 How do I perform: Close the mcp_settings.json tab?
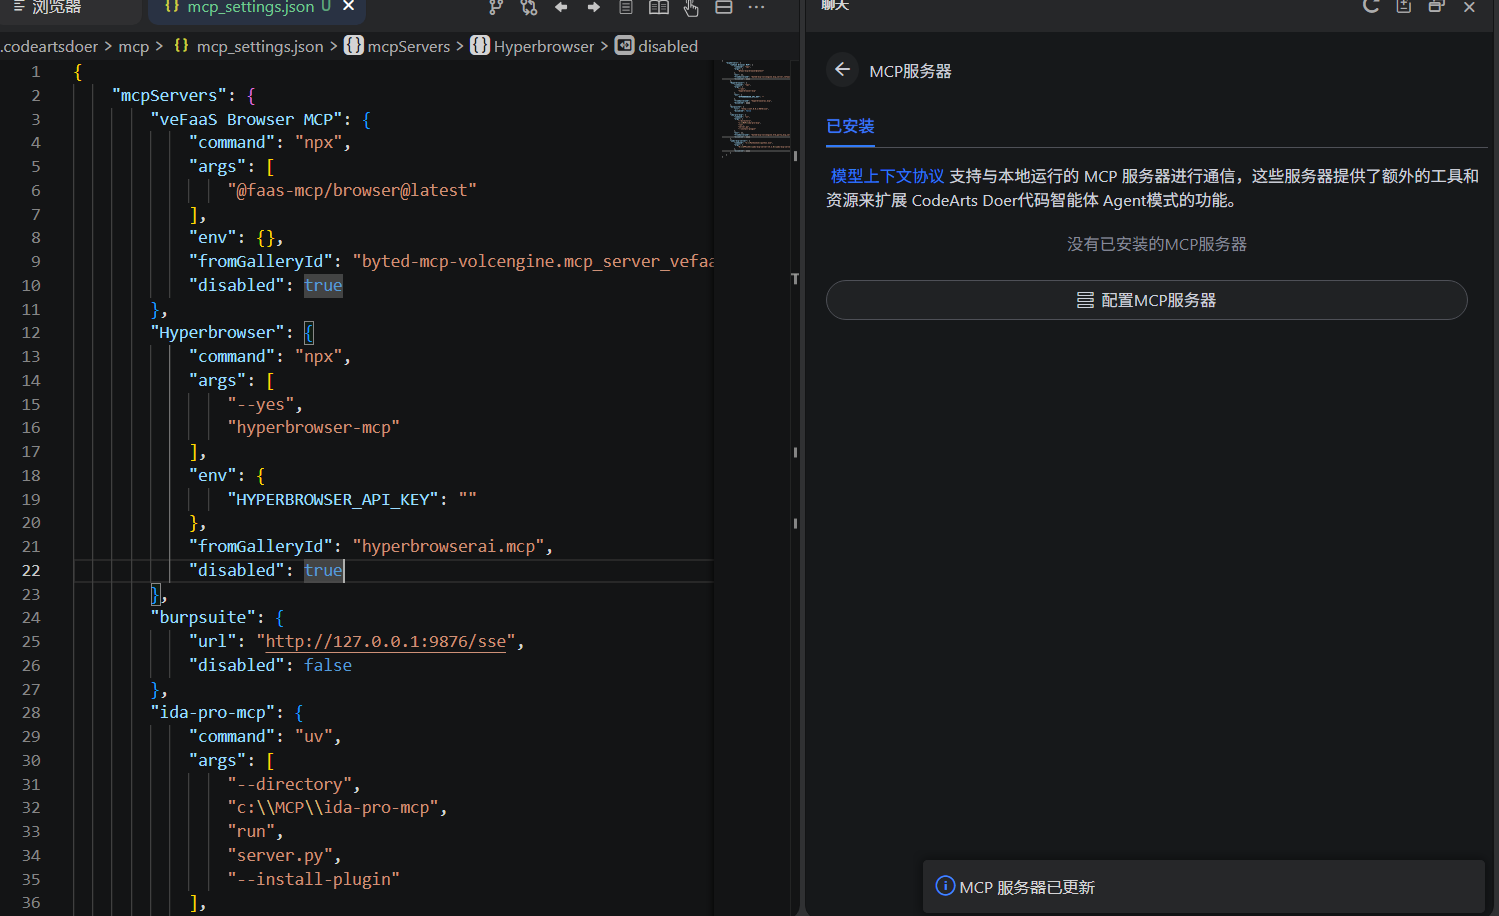point(349,7)
